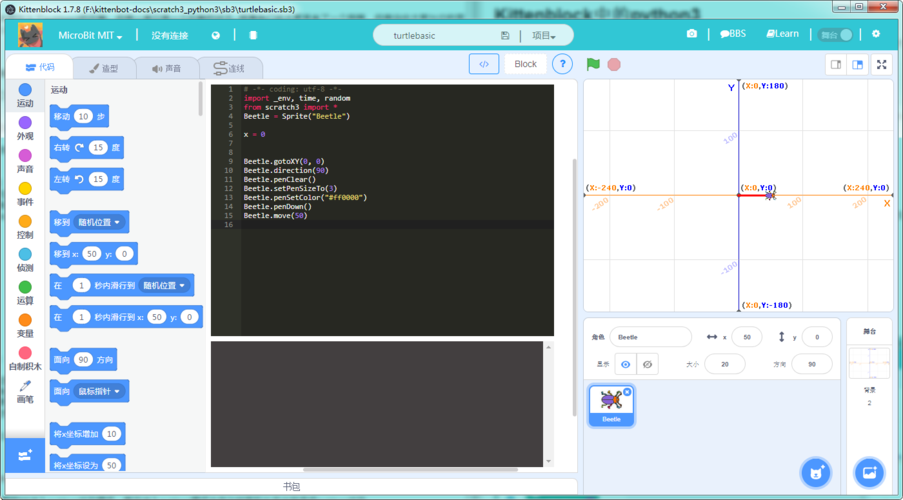Switch to the code view icon
This screenshot has width=903, height=500.
[484, 64]
